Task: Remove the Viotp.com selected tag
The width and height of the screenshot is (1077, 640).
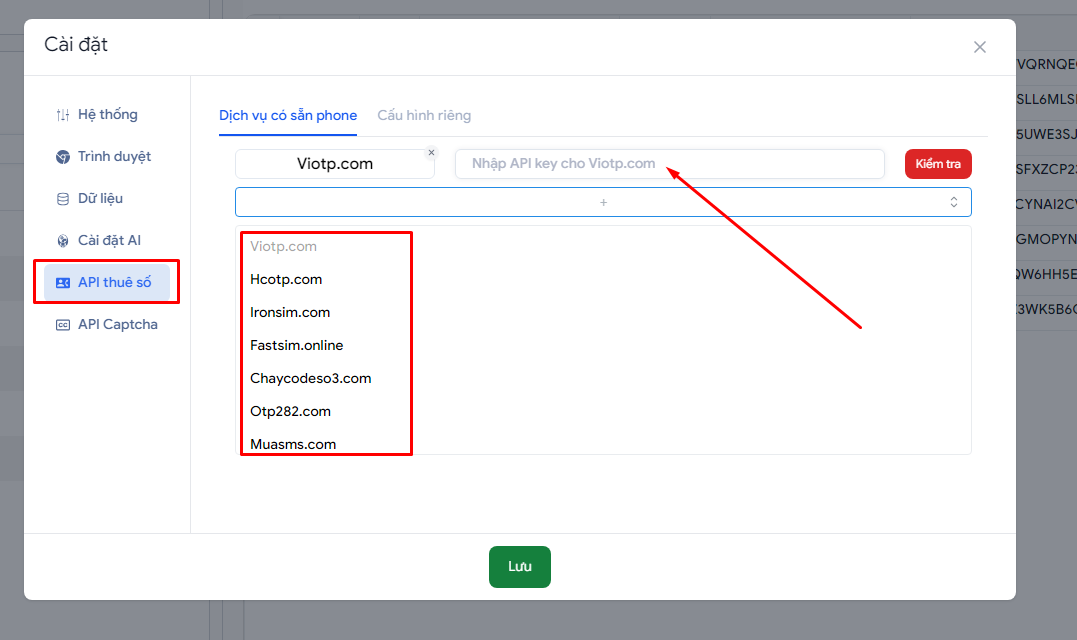Action: (431, 152)
